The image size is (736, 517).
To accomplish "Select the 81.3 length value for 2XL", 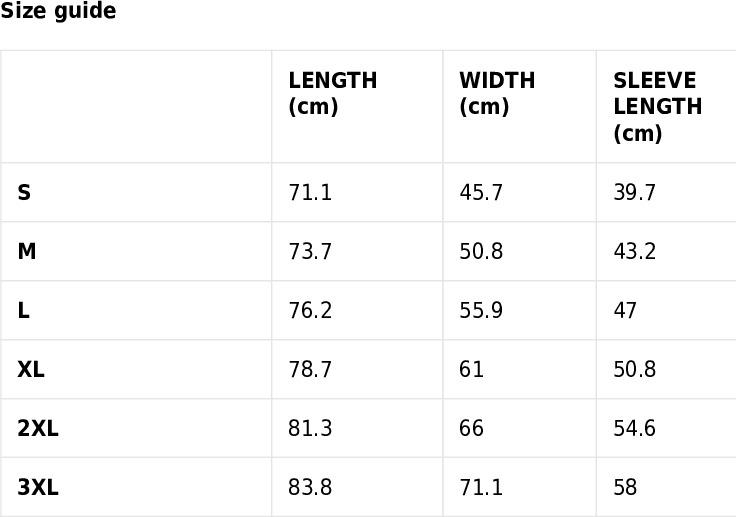I will [310, 428].
